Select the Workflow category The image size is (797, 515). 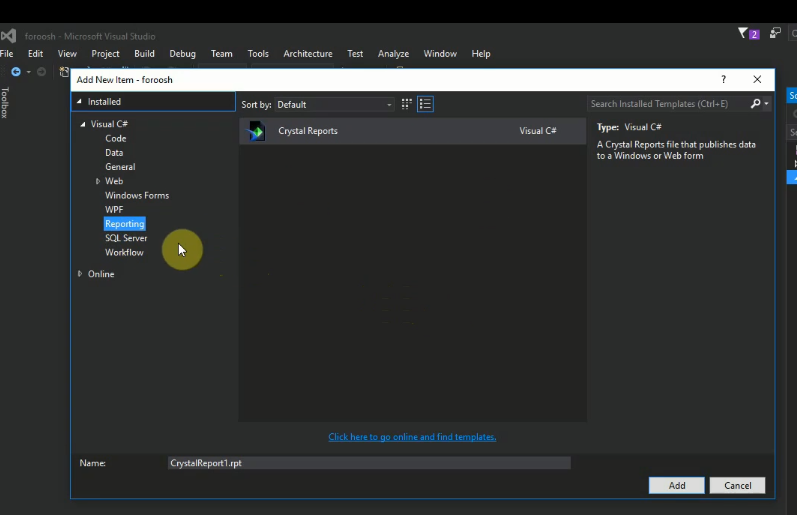[124, 252]
